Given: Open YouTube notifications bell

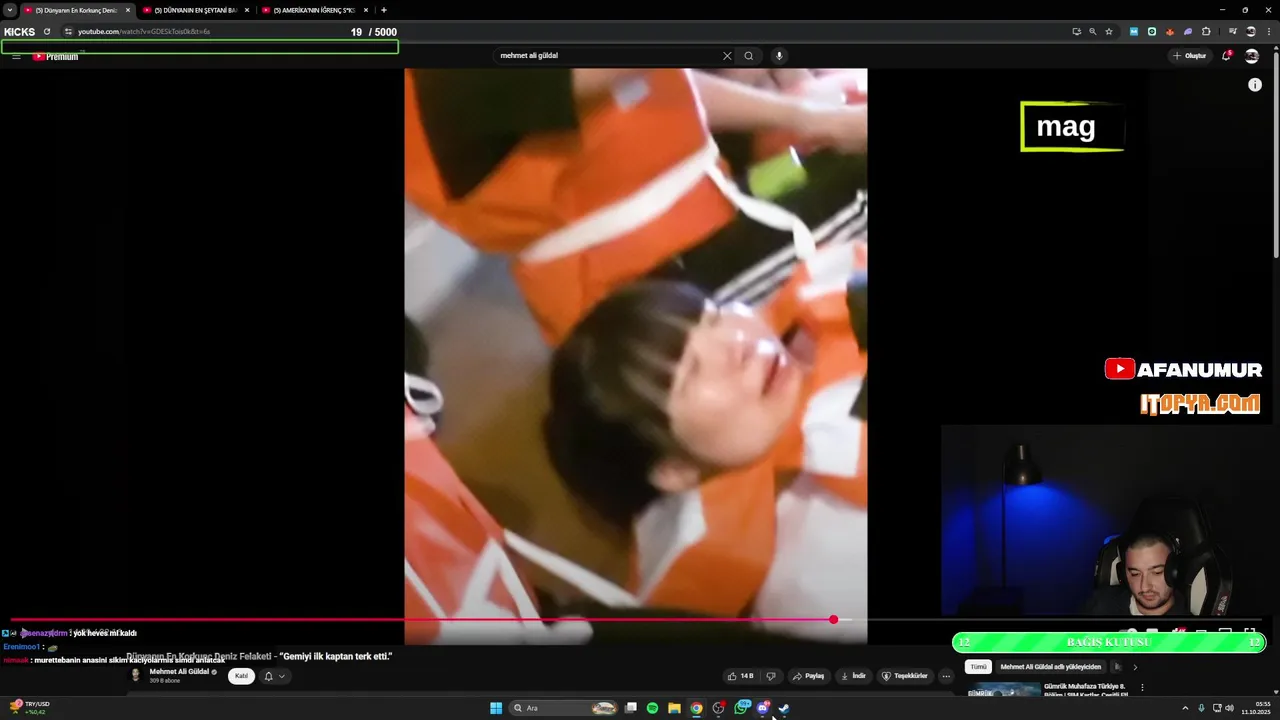Looking at the screenshot, I should [x=1226, y=56].
